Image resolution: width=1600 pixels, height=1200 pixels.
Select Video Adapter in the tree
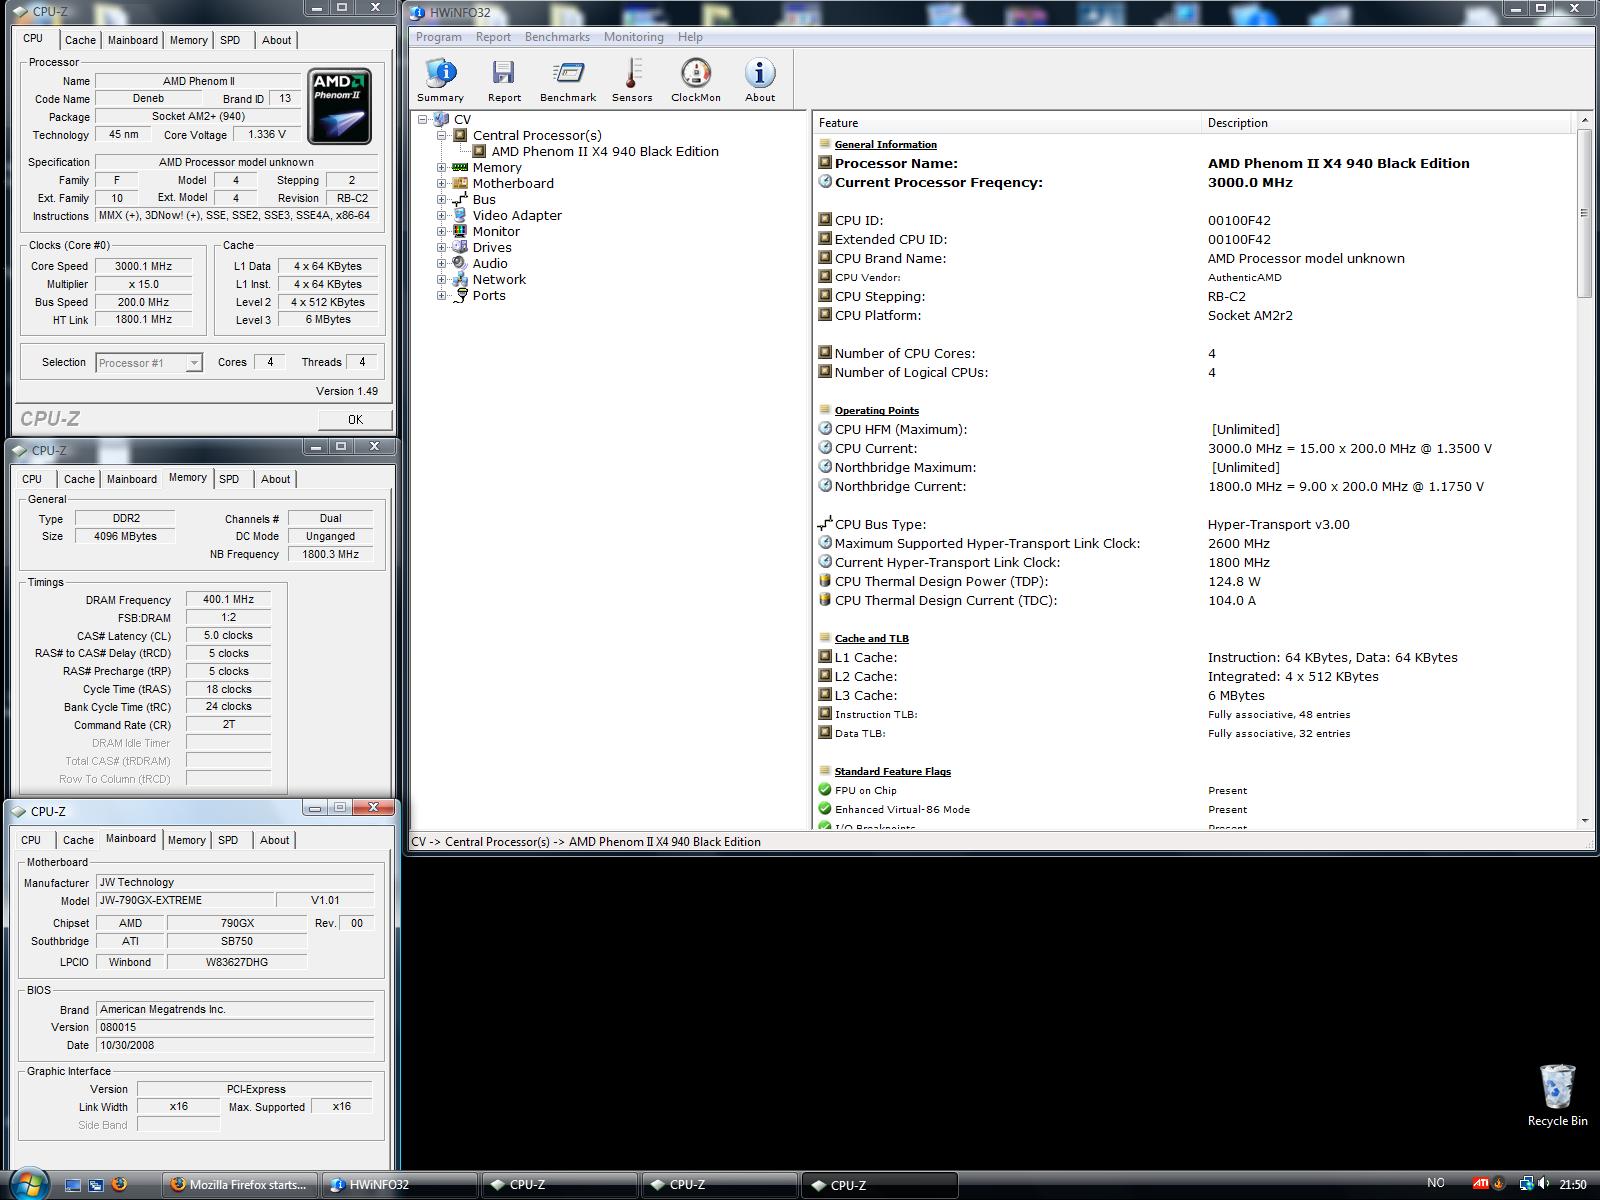click(x=517, y=216)
